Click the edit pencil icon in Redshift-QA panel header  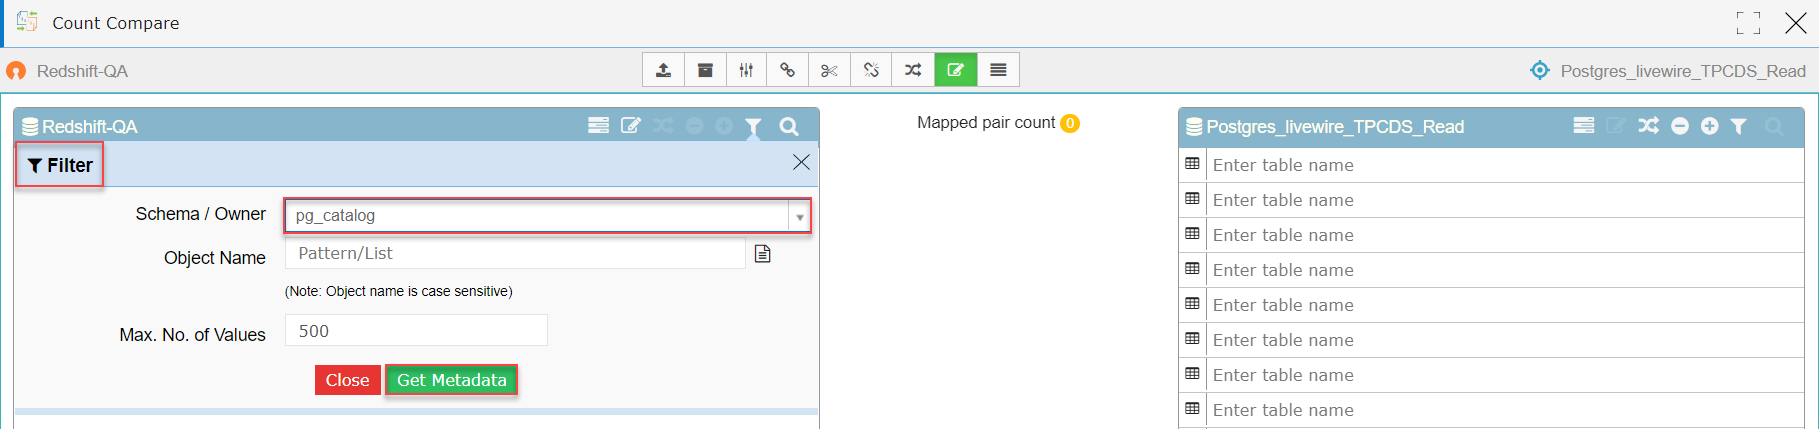pyautogui.click(x=631, y=125)
